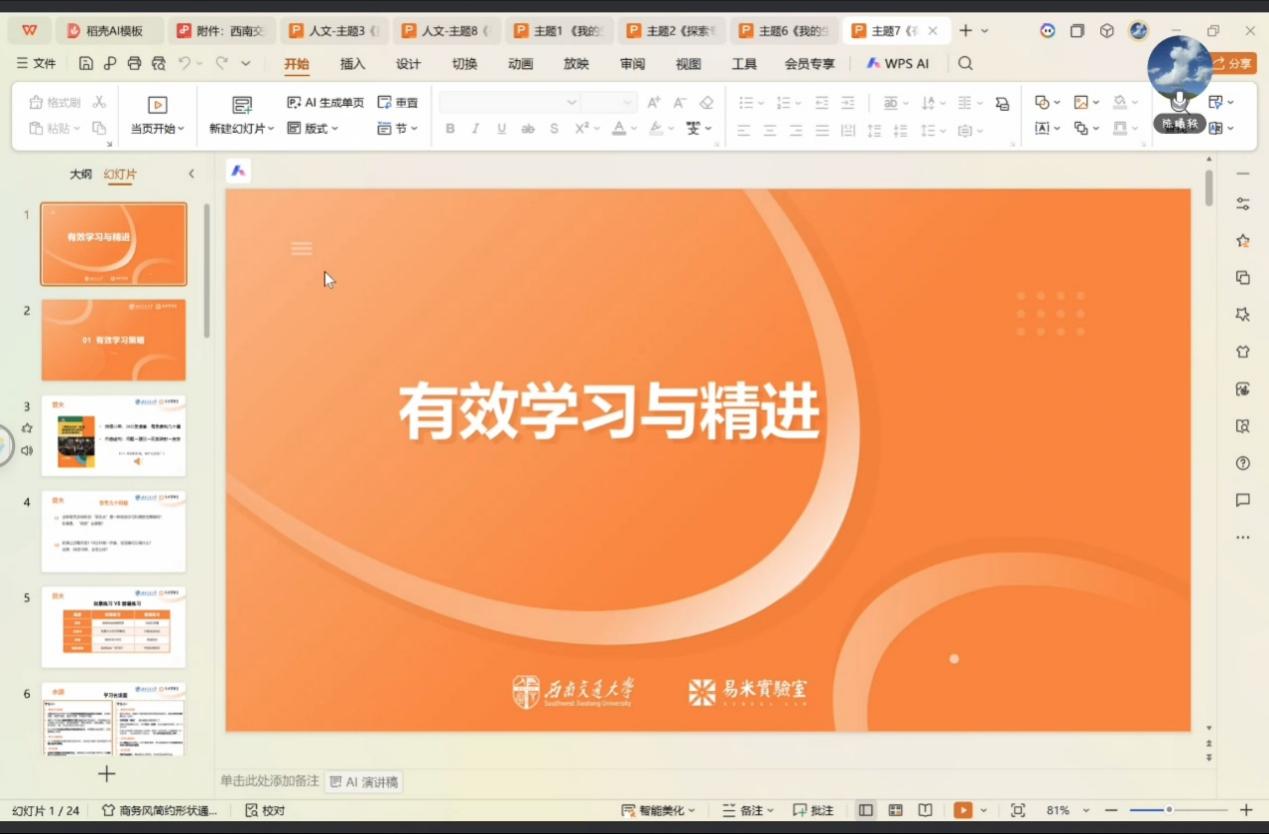Screen dimensions: 1269x834
Task: Select slide 2 thumbnail 01 有效学习策略
Action: coord(113,340)
